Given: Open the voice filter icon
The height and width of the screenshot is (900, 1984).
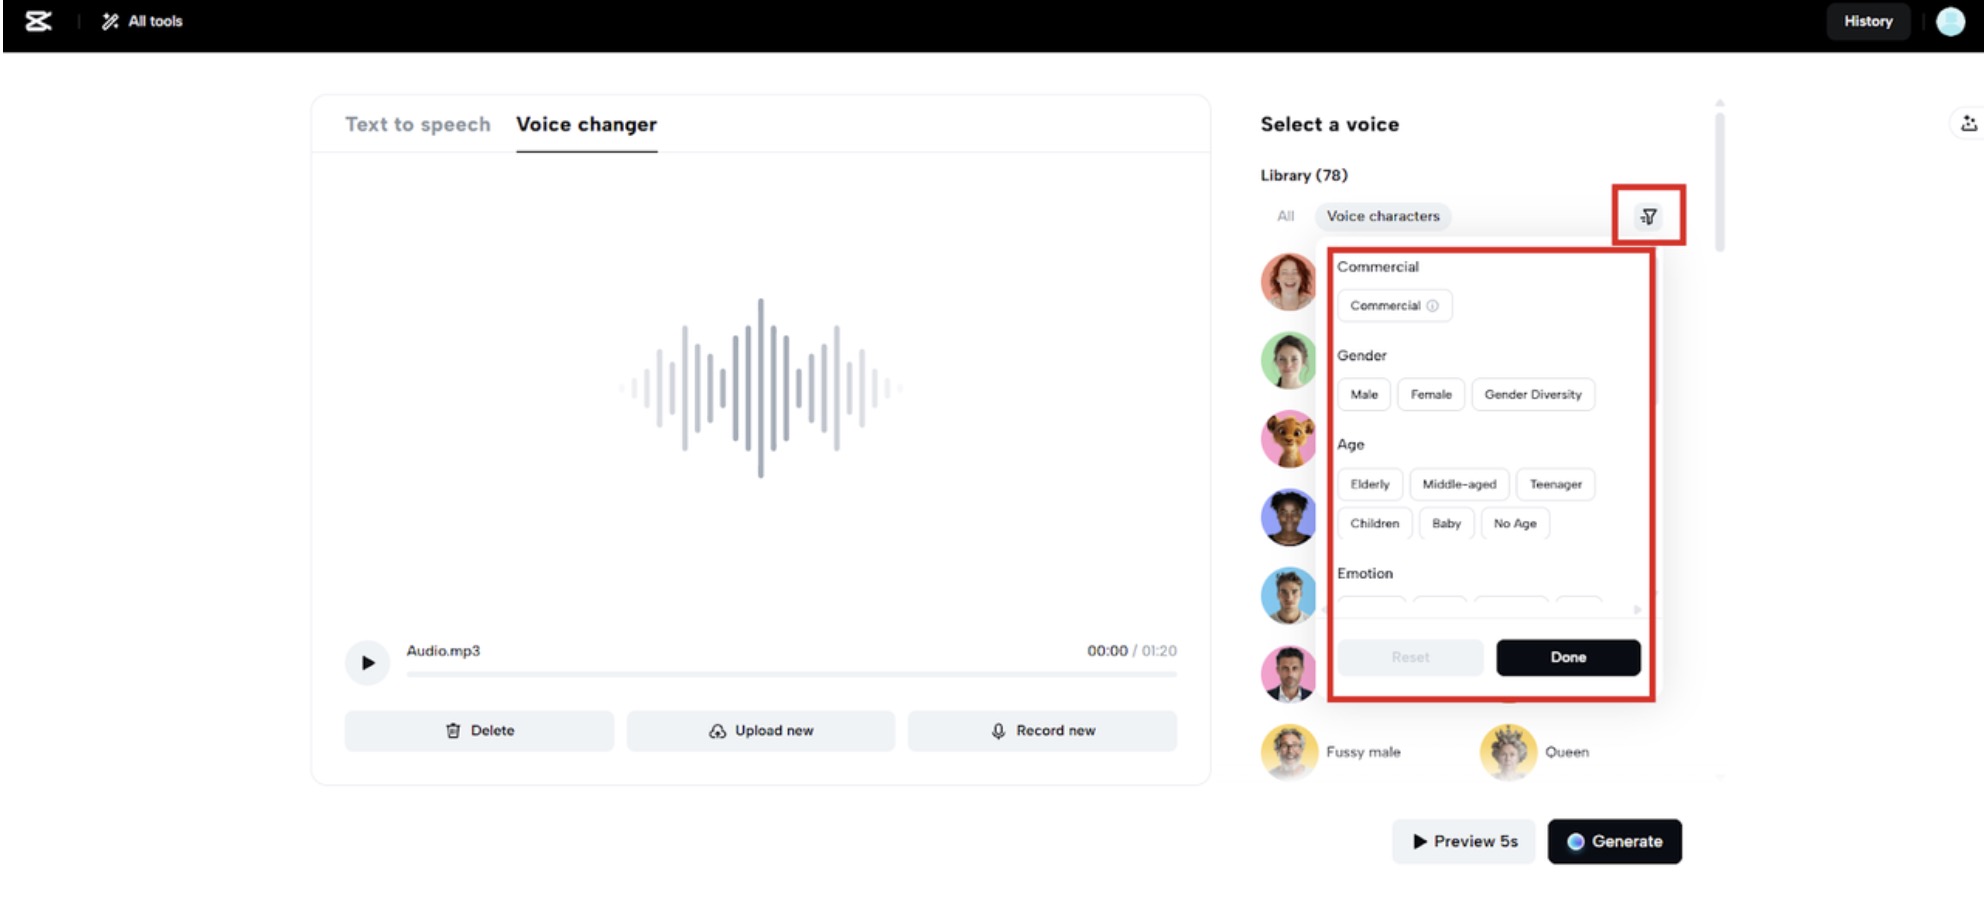Looking at the screenshot, I should point(1648,216).
